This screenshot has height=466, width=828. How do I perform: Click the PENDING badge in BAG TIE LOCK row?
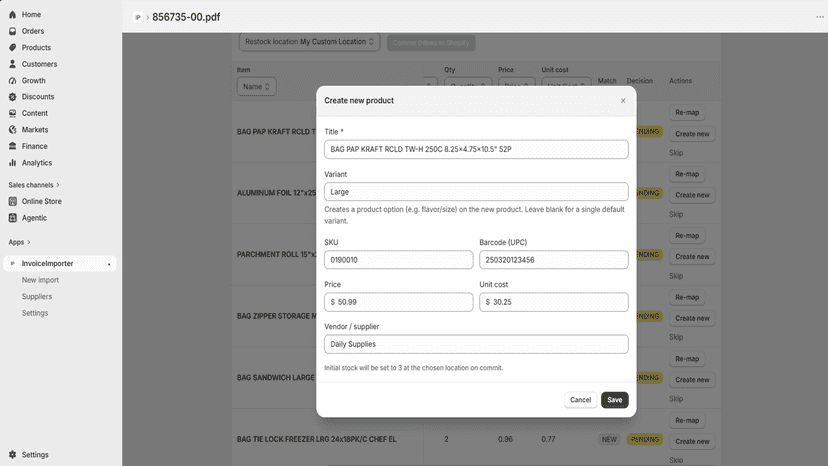pyautogui.click(x=645, y=439)
